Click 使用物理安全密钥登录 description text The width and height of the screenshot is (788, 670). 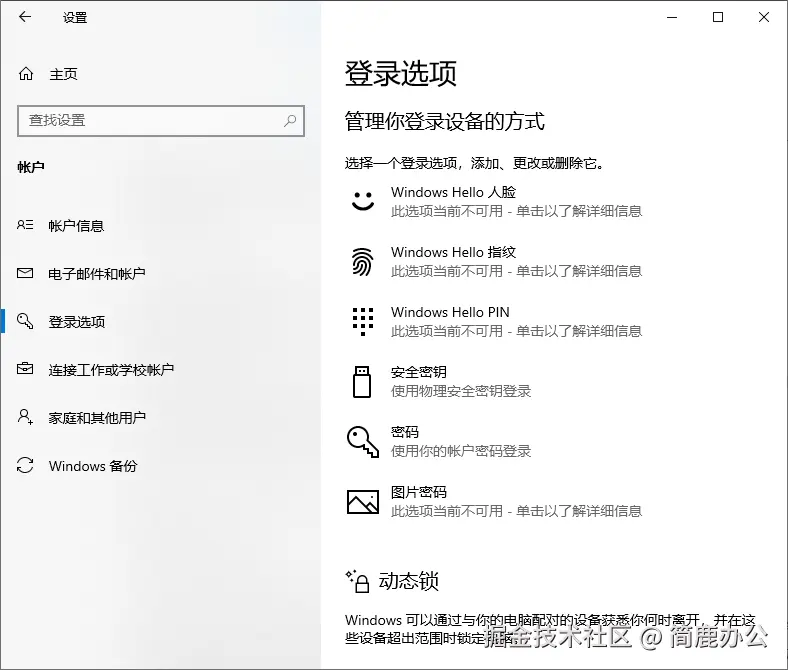pos(461,391)
